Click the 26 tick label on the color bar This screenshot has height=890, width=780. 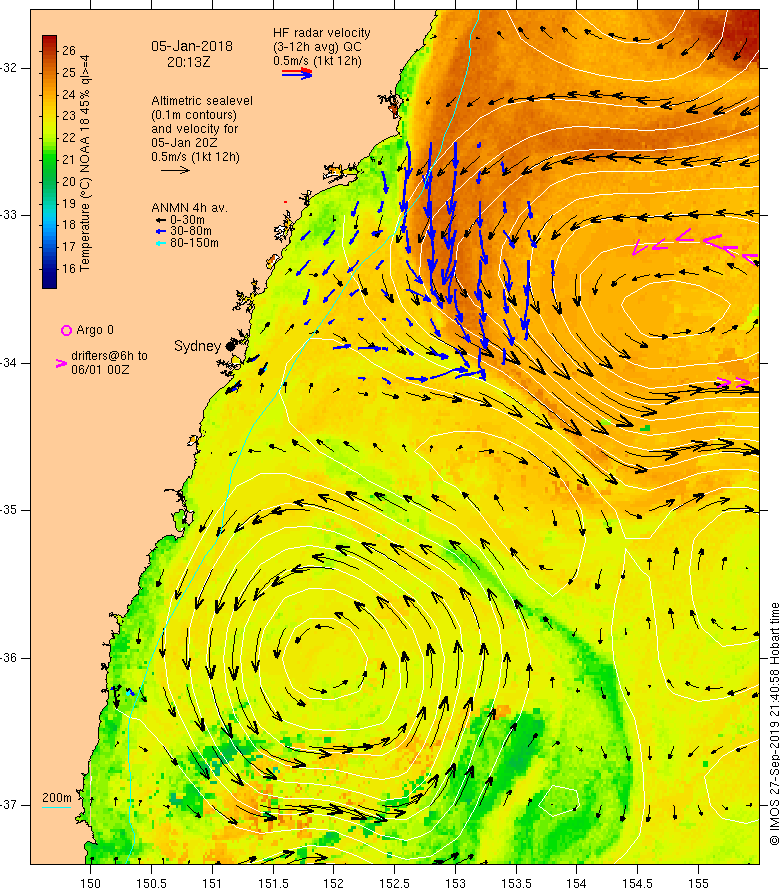pyautogui.click(x=69, y=51)
